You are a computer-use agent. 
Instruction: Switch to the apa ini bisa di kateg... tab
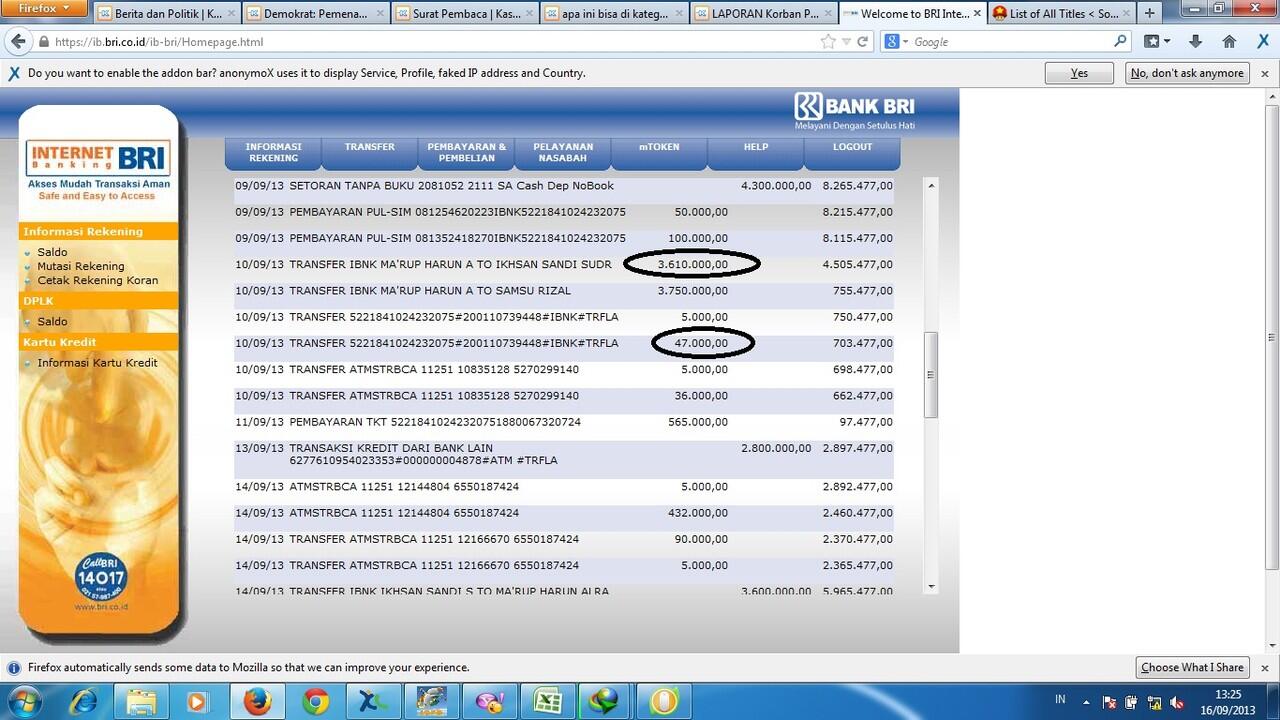tap(614, 14)
